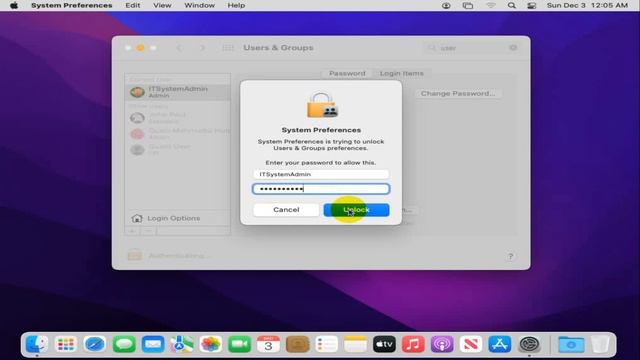The image size is (640, 360).
Task: Click the Change Password button
Action: coord(458,93)
